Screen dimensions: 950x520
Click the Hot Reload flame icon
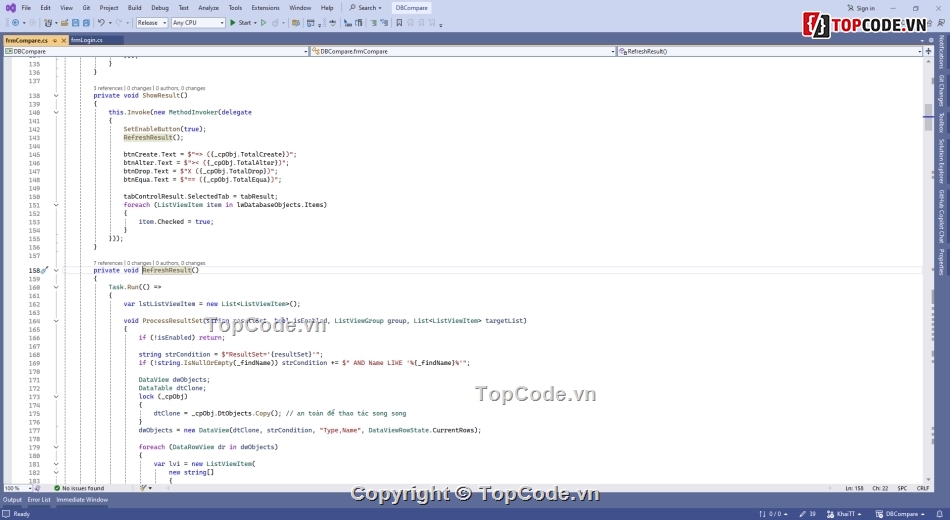tap(275, 22)
